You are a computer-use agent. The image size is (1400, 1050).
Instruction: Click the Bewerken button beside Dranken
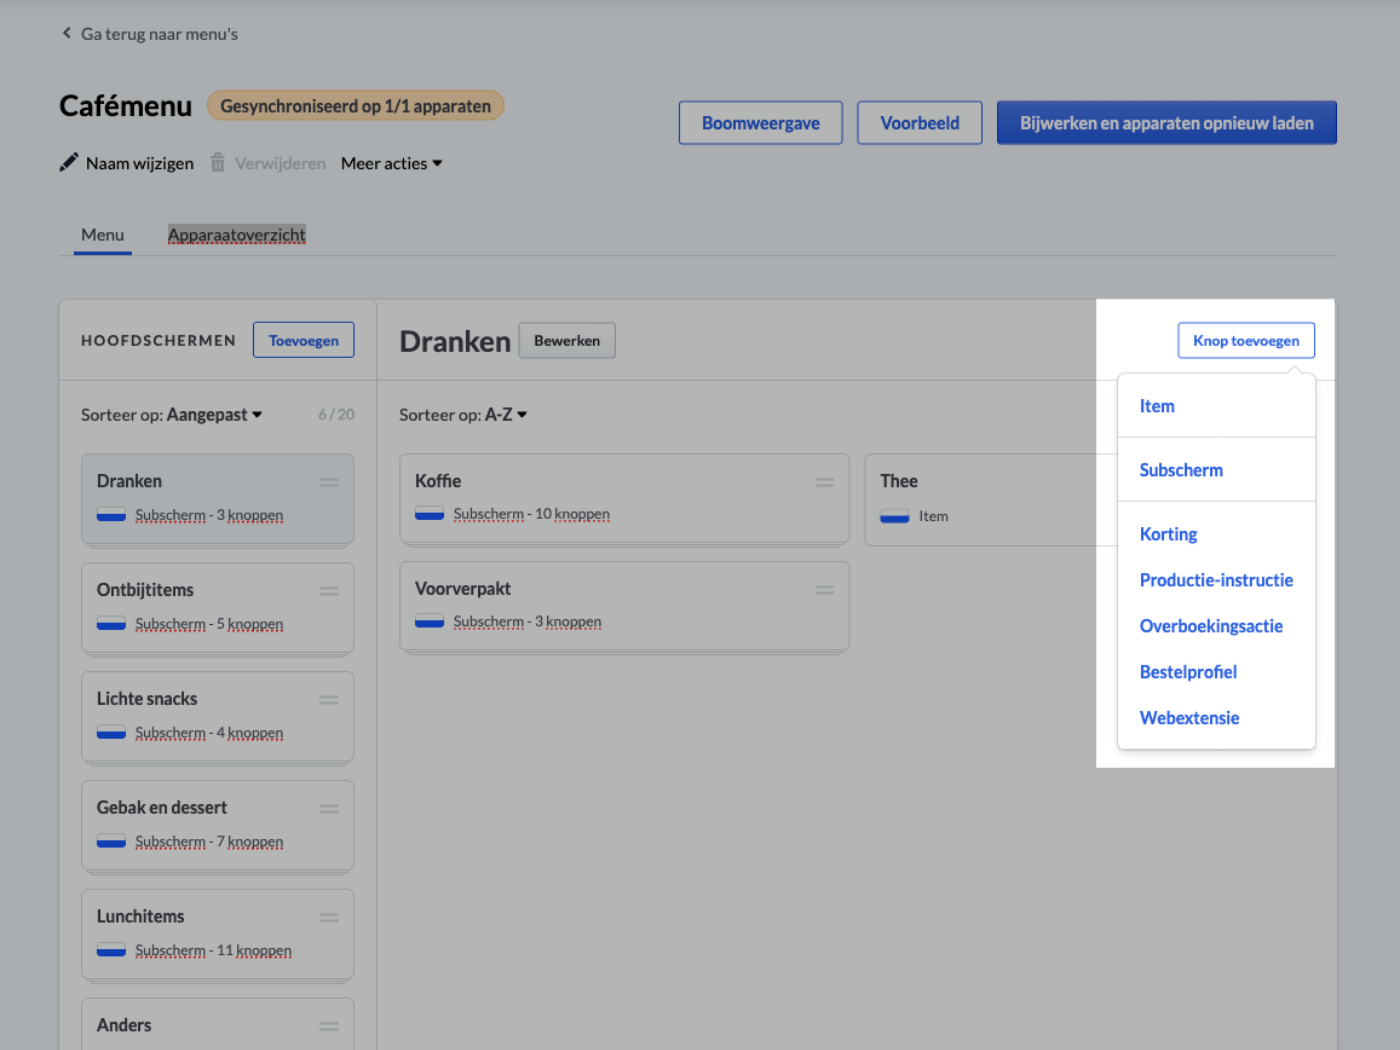(567, 340)
